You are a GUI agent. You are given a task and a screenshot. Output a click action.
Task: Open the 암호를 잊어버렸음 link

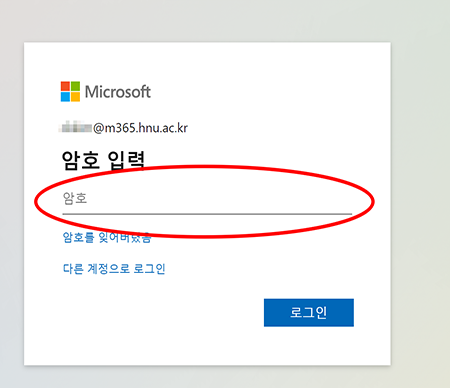point(107,237)
